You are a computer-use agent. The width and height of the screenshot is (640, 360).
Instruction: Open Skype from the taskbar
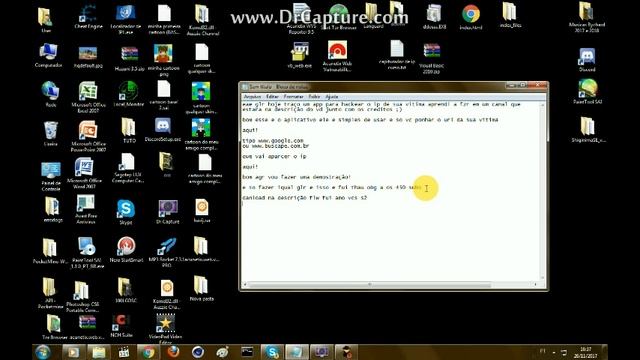tap(271, 352)
